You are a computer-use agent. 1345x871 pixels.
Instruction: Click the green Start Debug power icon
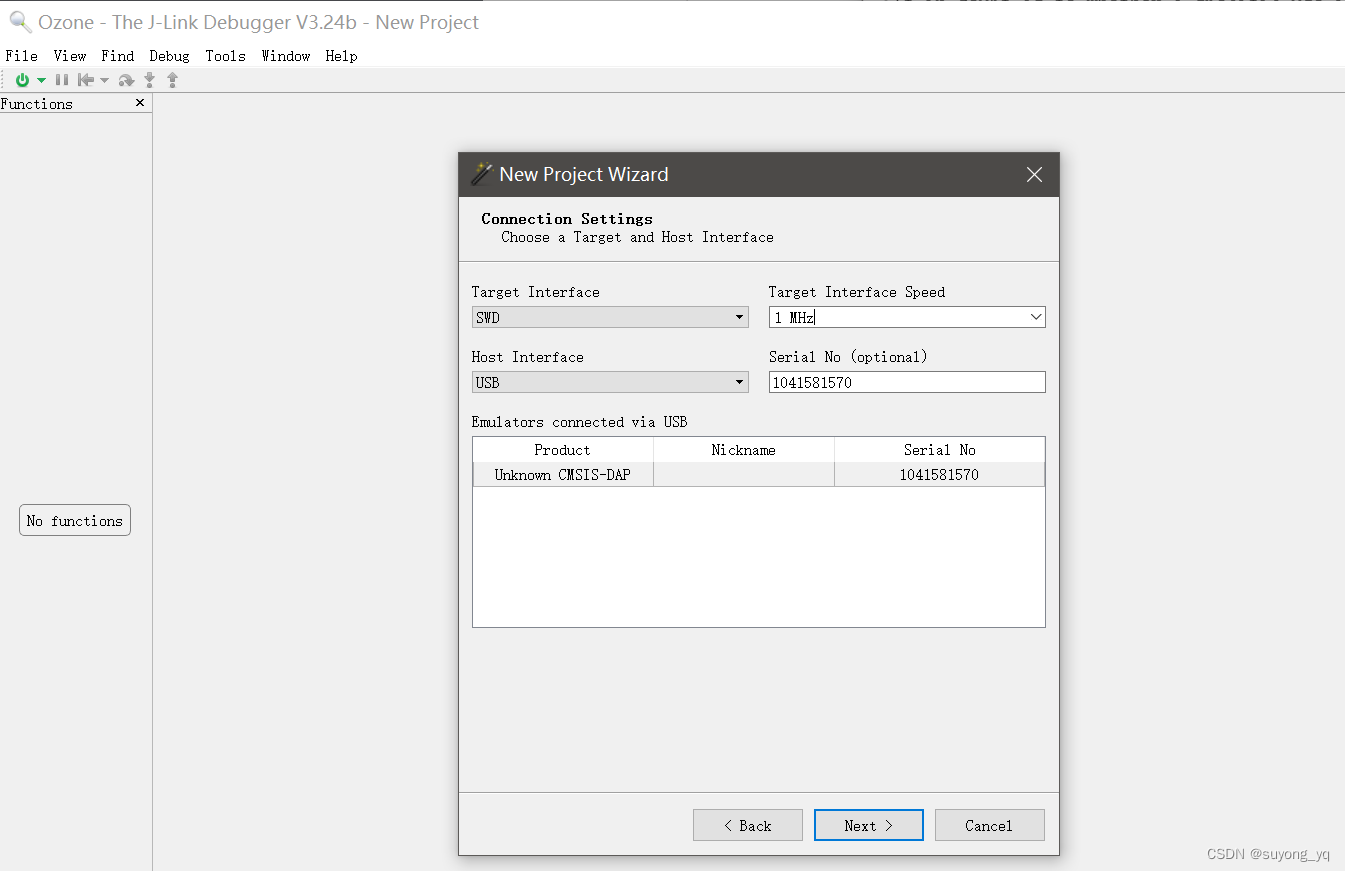[22, 80]
